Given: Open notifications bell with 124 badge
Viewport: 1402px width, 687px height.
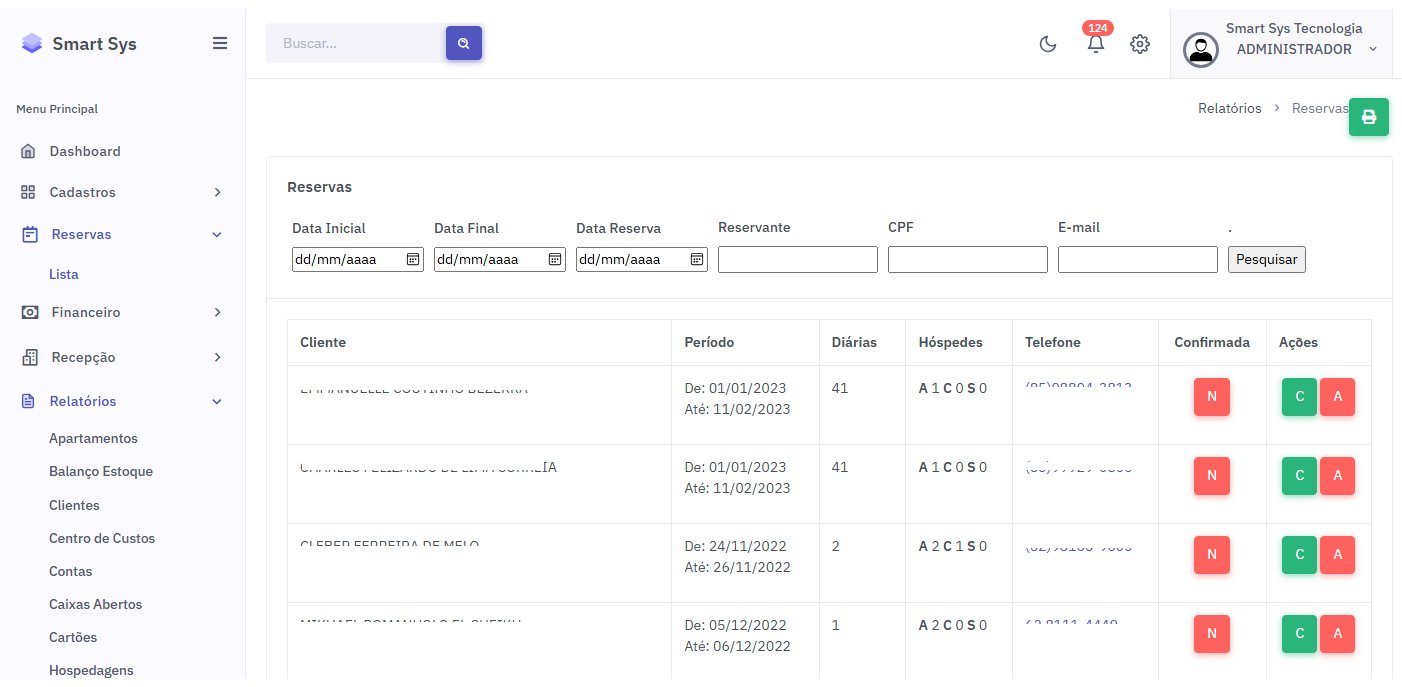Looking at the screenshot, I should click(x=1096, y=44).
